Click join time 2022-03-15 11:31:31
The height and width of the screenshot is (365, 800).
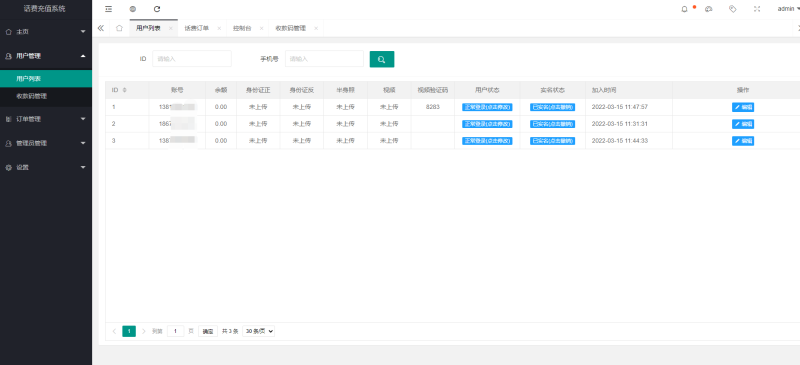click(620, 124)
